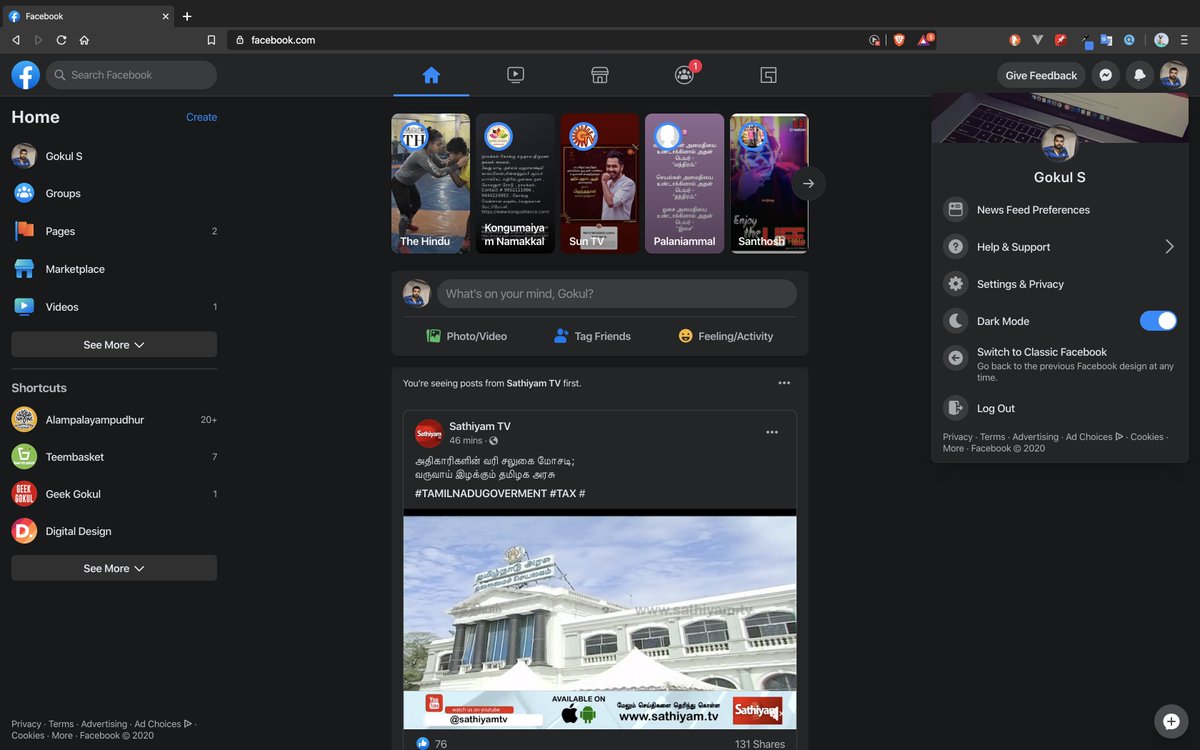
Task: Open the Groups tab with notification badge
Action: pos(684,75)
